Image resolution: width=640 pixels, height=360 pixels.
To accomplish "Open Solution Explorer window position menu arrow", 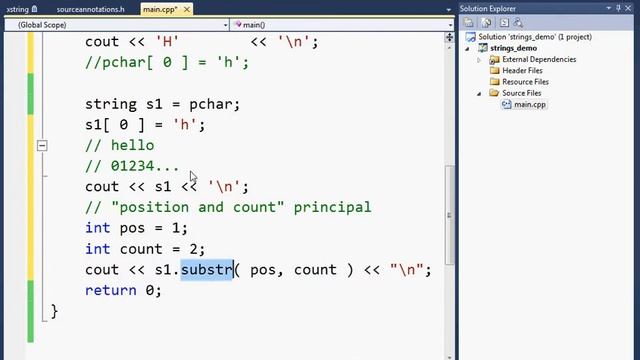I will point(609,8).
